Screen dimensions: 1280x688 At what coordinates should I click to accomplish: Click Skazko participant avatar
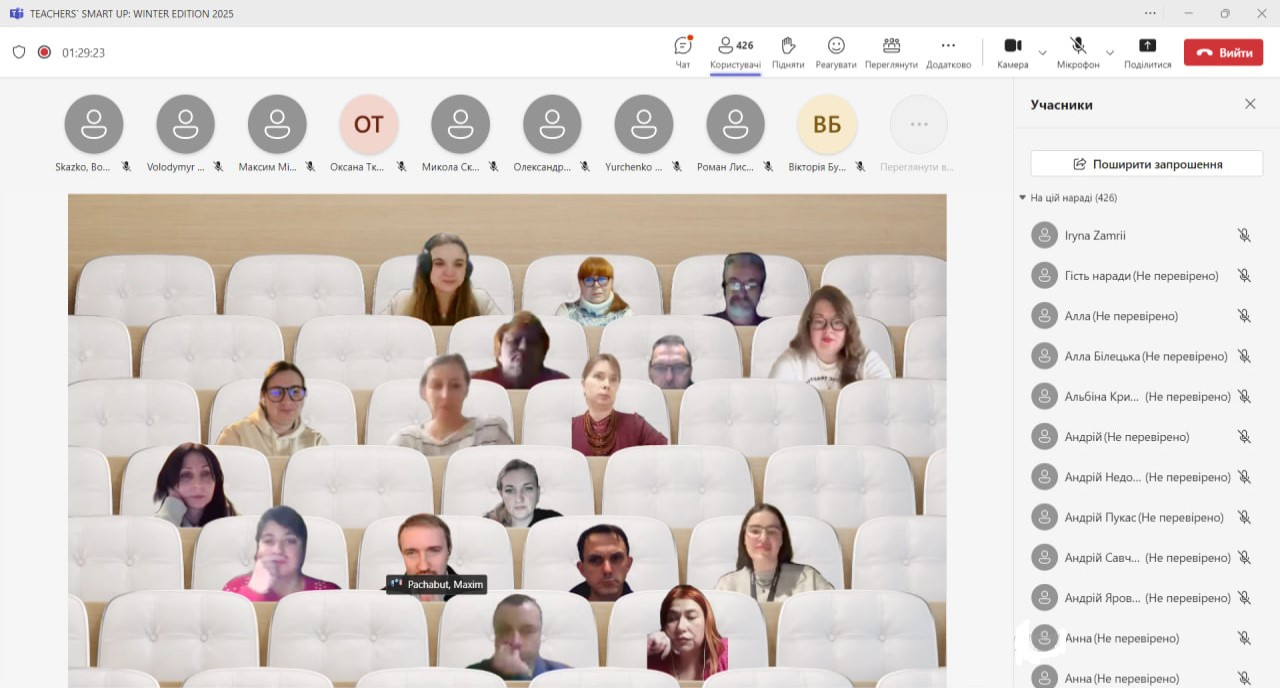tap(94, 124)
